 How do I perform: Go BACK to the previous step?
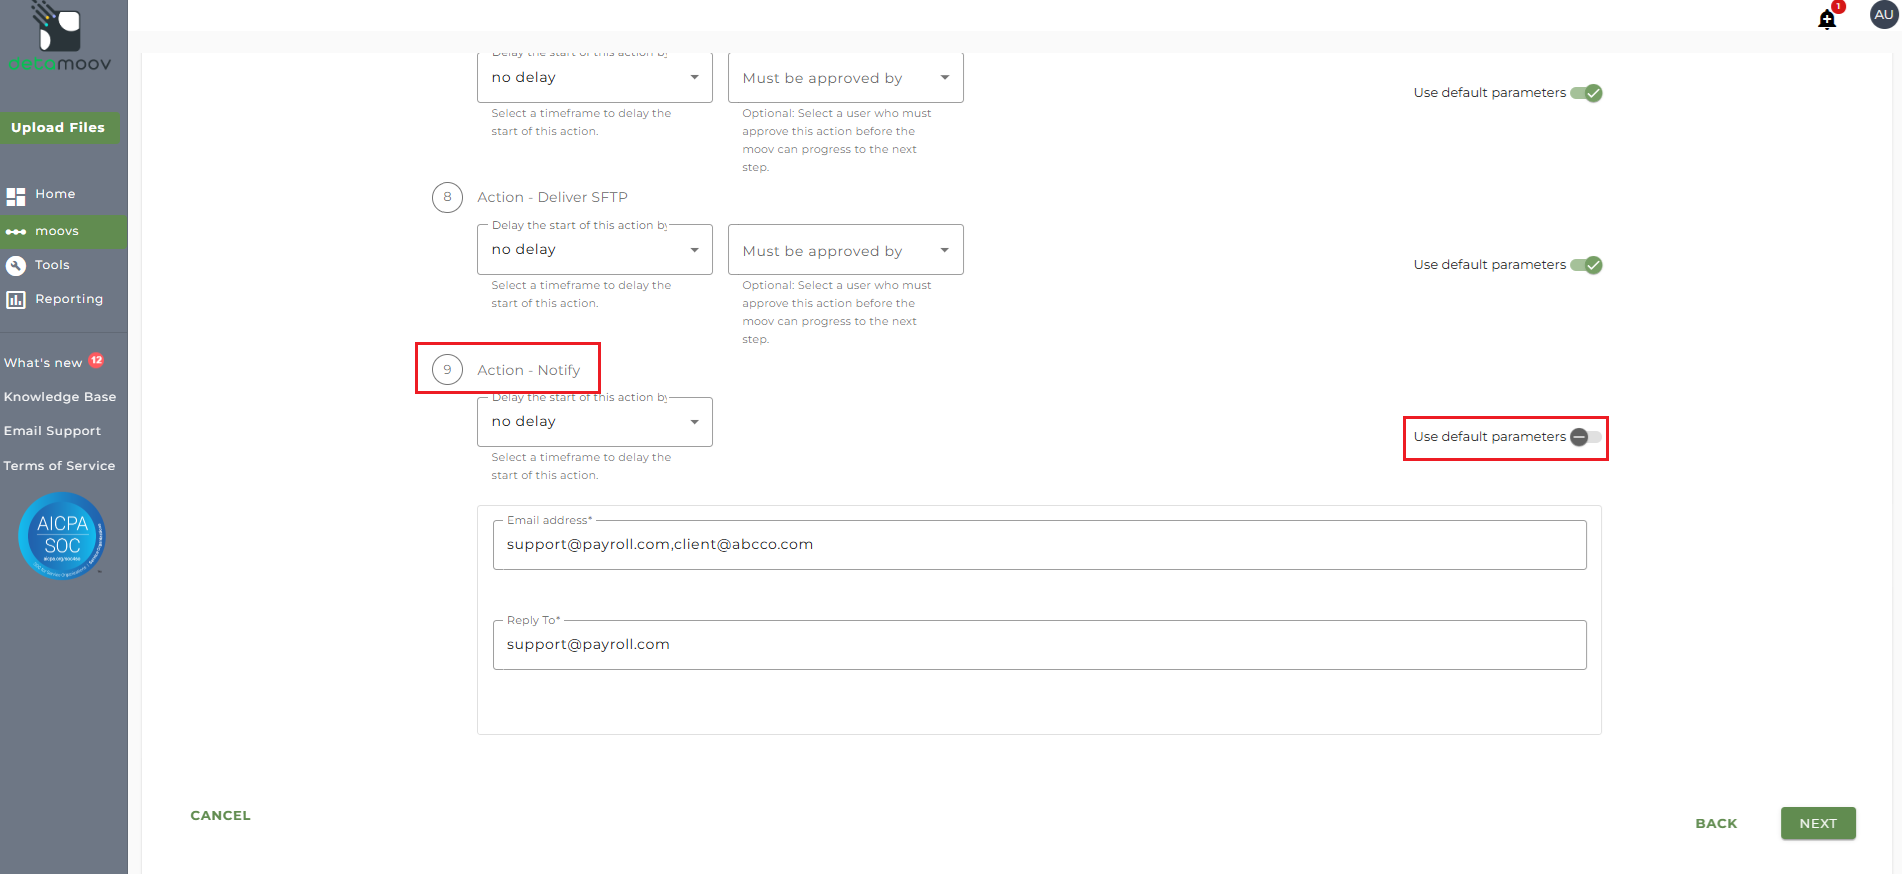tap(1716, 823)
